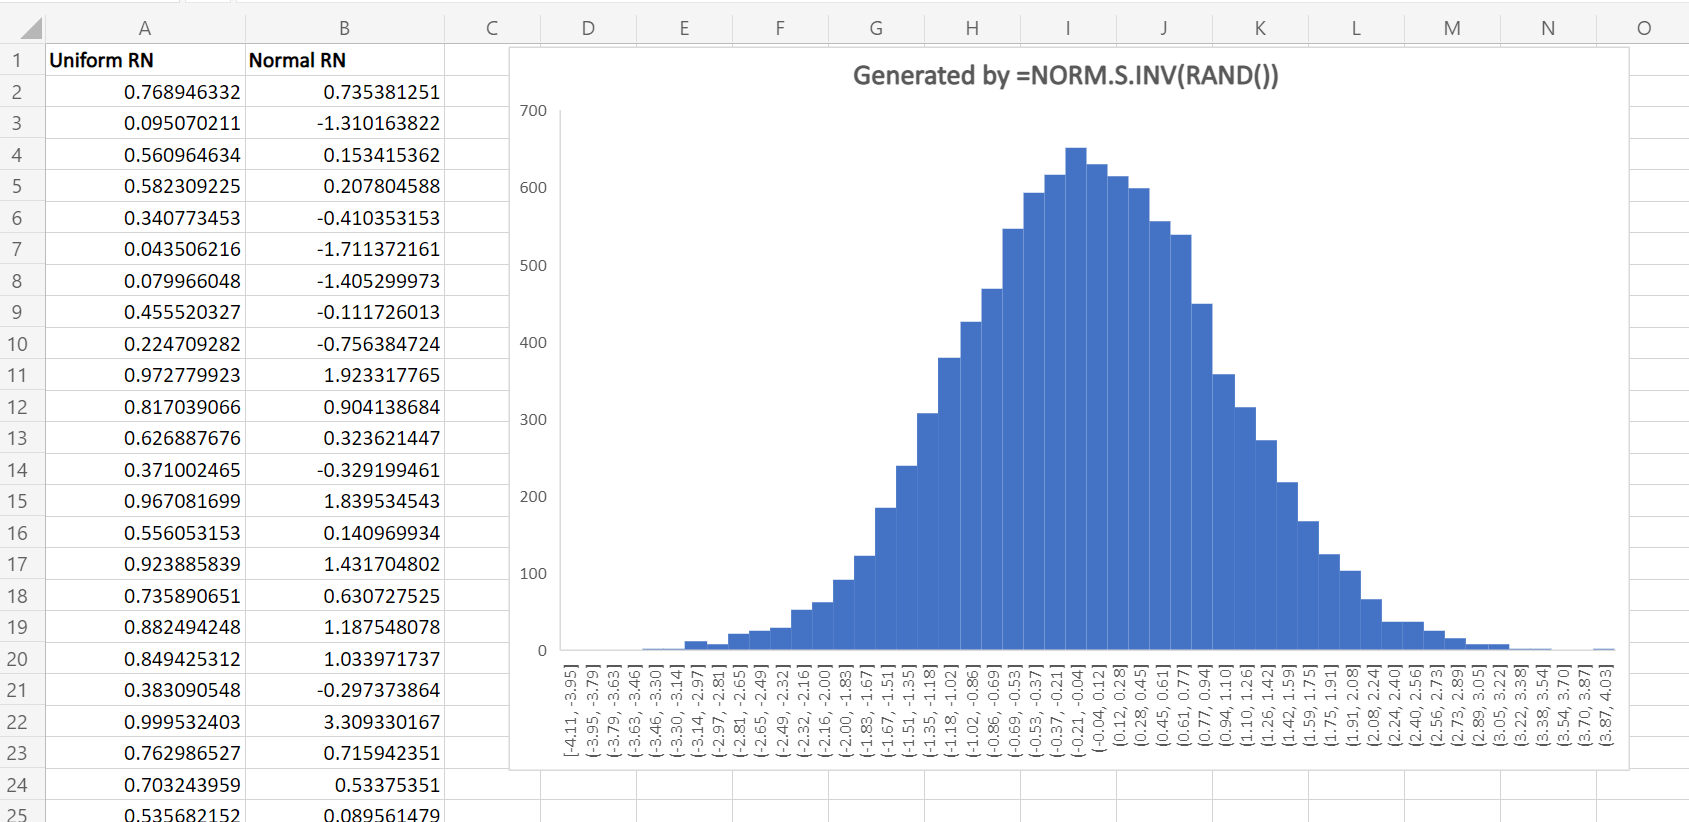Select cell with value 0.735381251
This screenshot has width=1689, height=822.
point(344,92)
